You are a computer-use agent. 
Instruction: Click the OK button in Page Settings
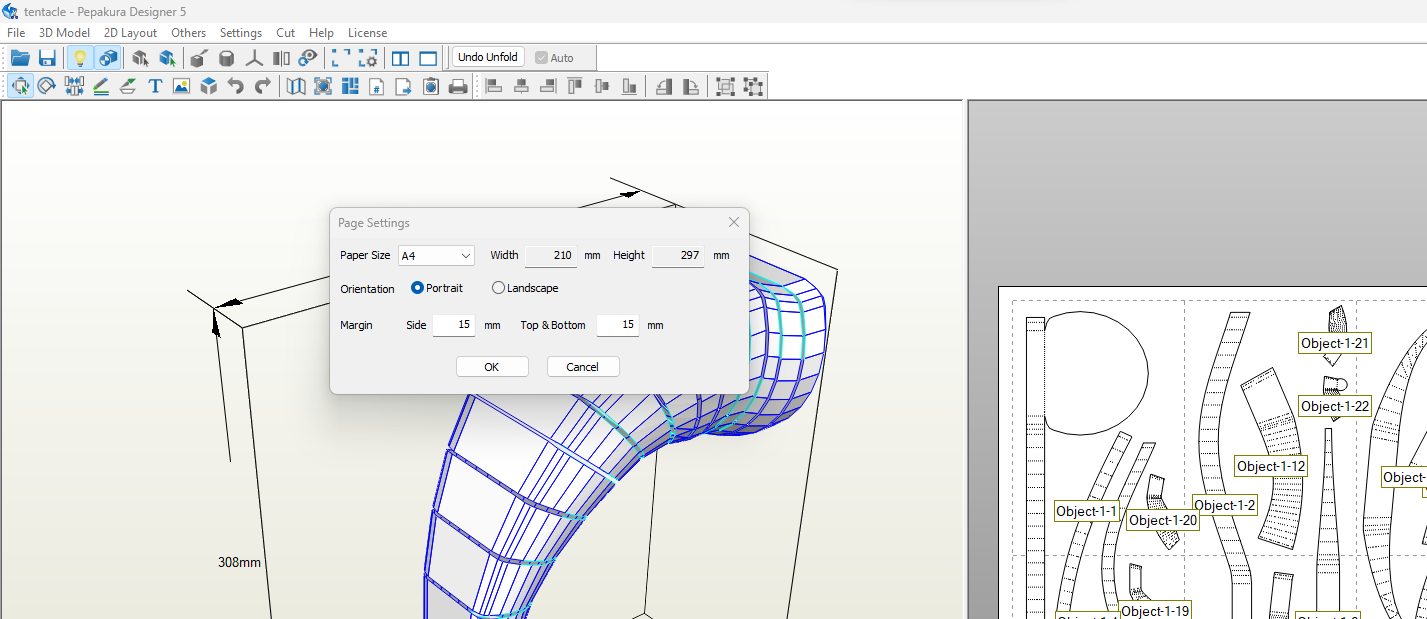(492, 367)
